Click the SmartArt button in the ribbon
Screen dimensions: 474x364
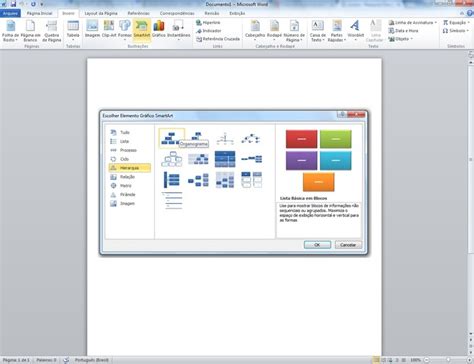tap(142, 29)
